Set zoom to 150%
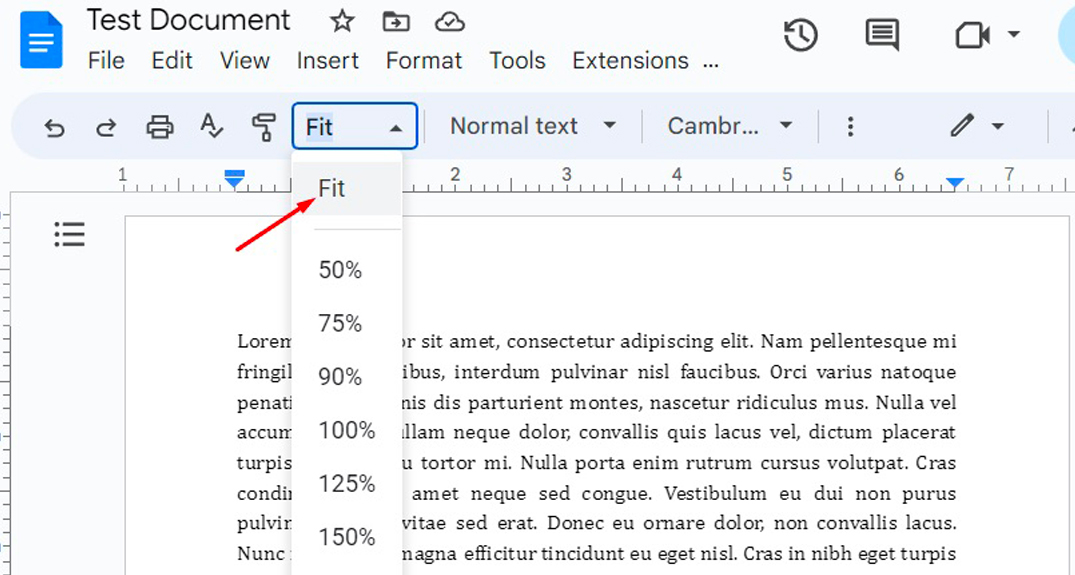The height and width of the screenshot is (575, 1075). pos(347,537)
